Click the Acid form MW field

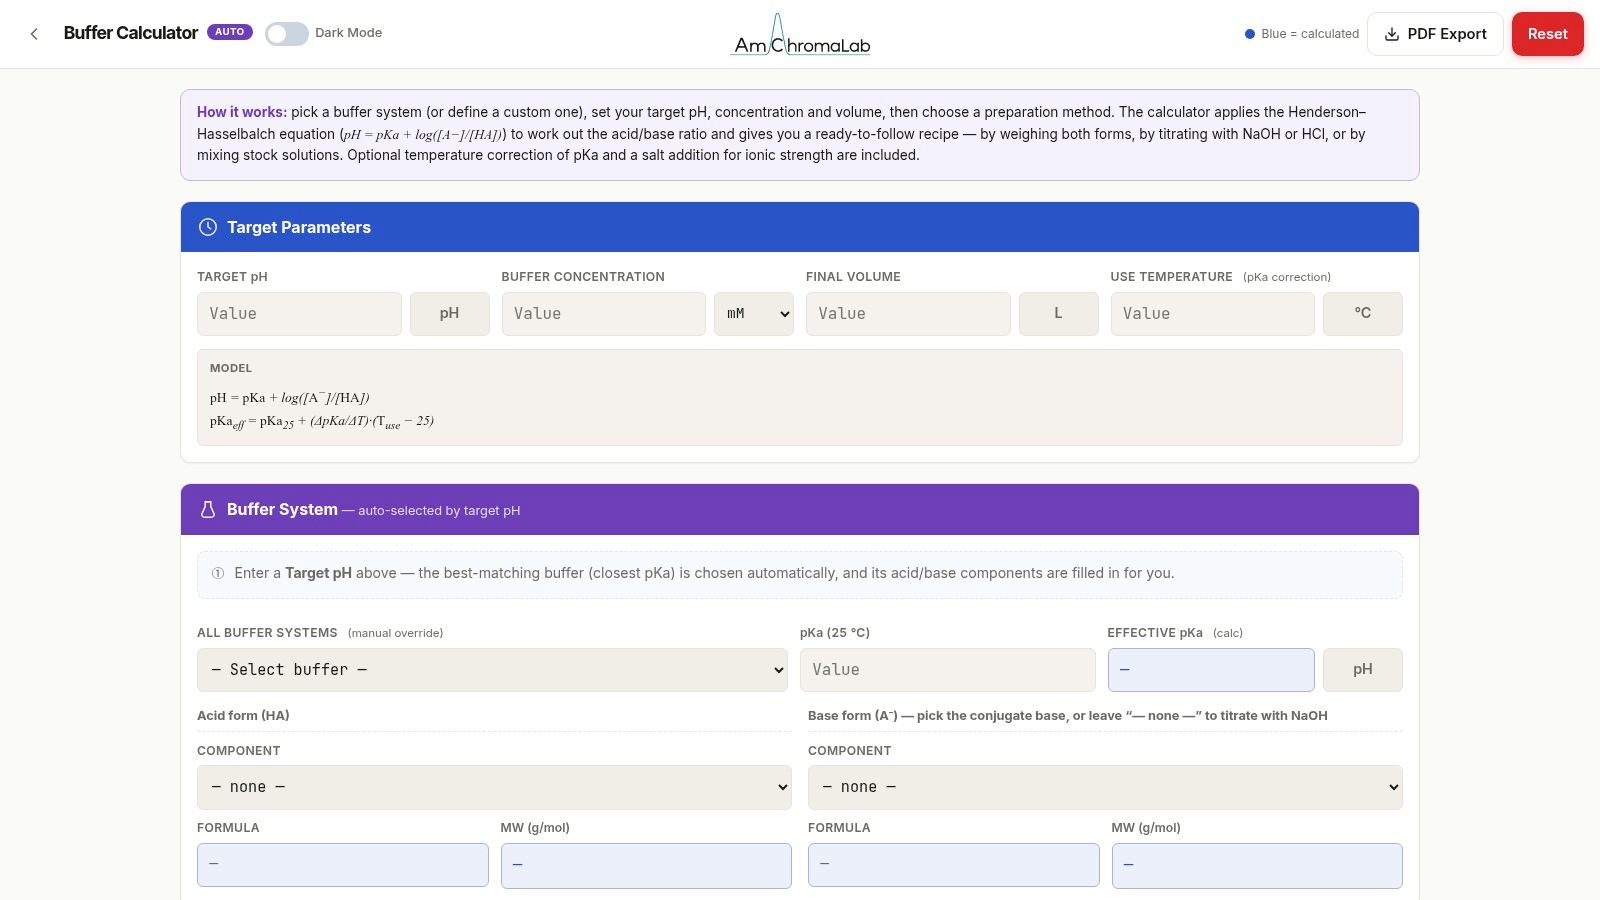pyautogui.click(x=646, y=865)
